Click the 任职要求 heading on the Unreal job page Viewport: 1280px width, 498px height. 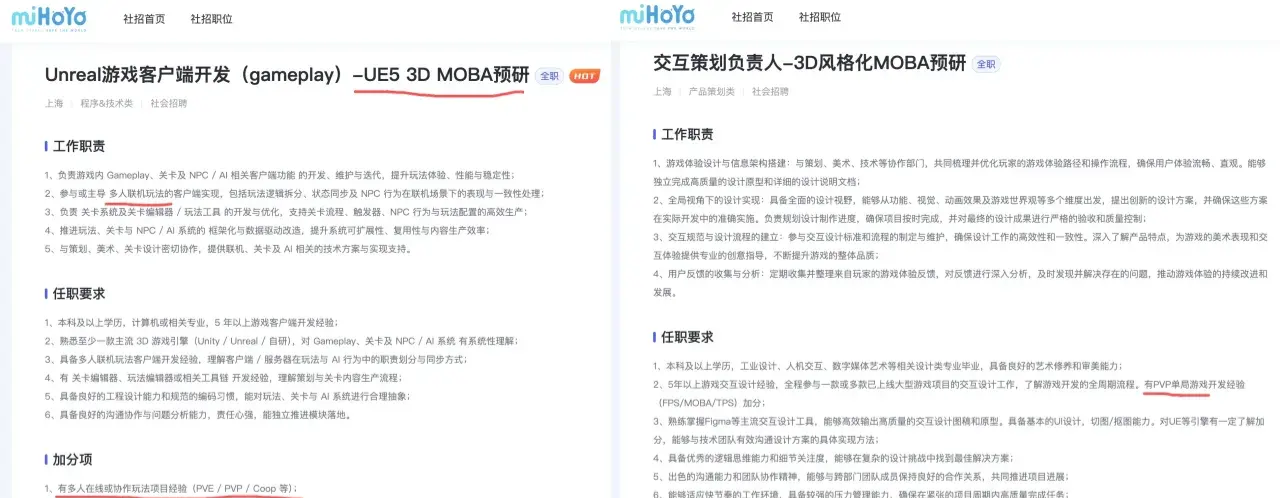79,294
